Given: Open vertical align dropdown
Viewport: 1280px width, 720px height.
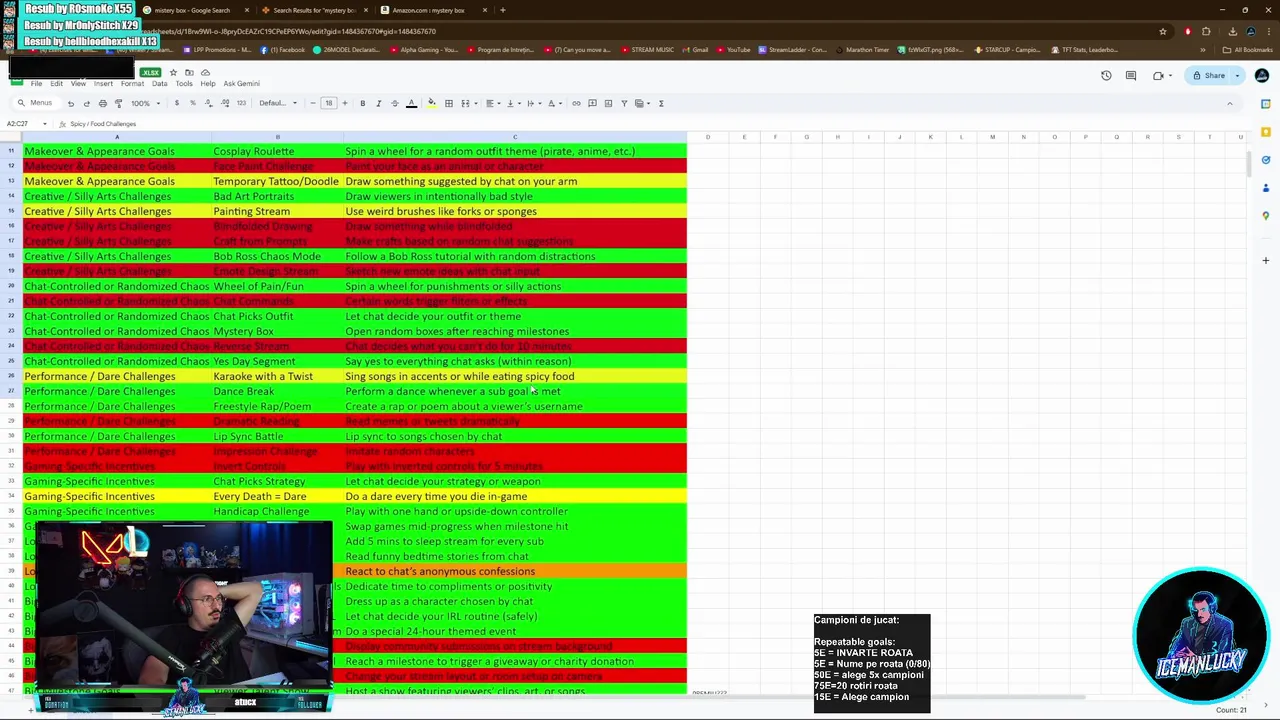Looking at the screenshot, I should click(x=513, y=103).
